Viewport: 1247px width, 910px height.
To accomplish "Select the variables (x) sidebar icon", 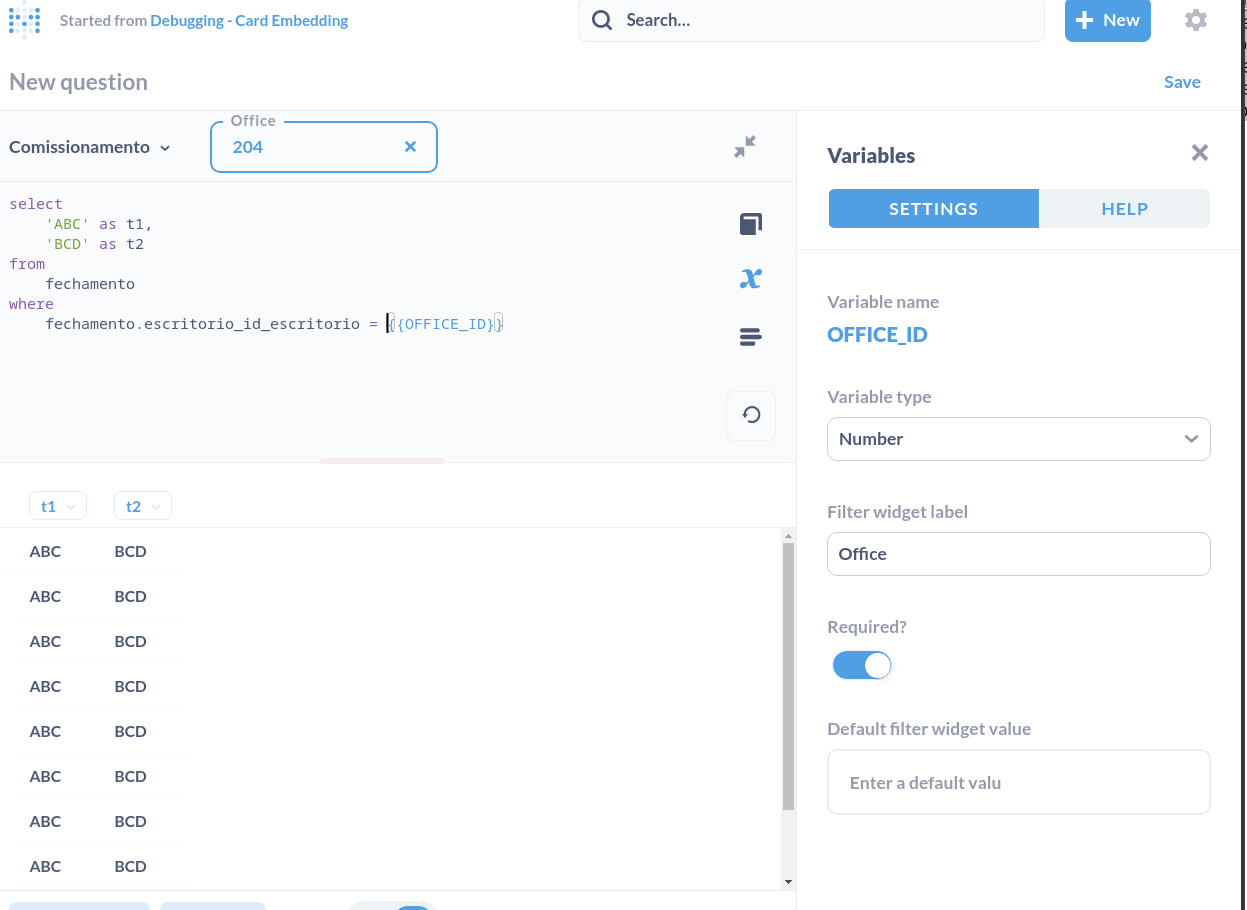I will (x=750, y=278).
